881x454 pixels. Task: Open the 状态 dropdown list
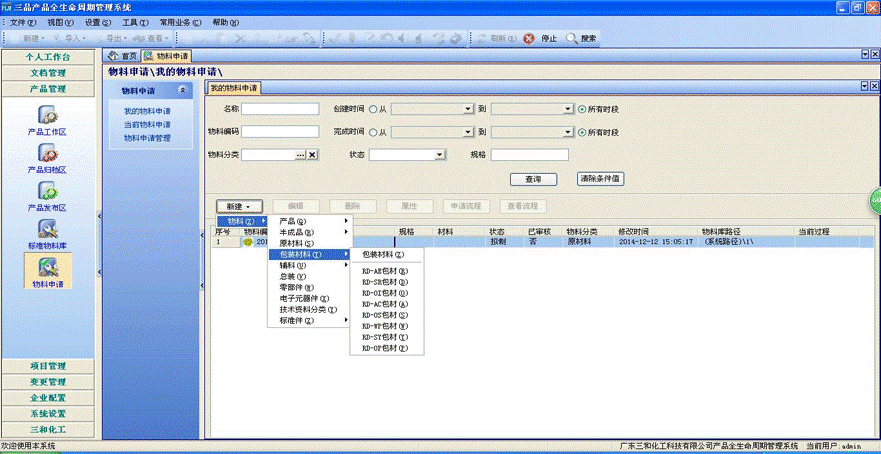coord(439,155)
